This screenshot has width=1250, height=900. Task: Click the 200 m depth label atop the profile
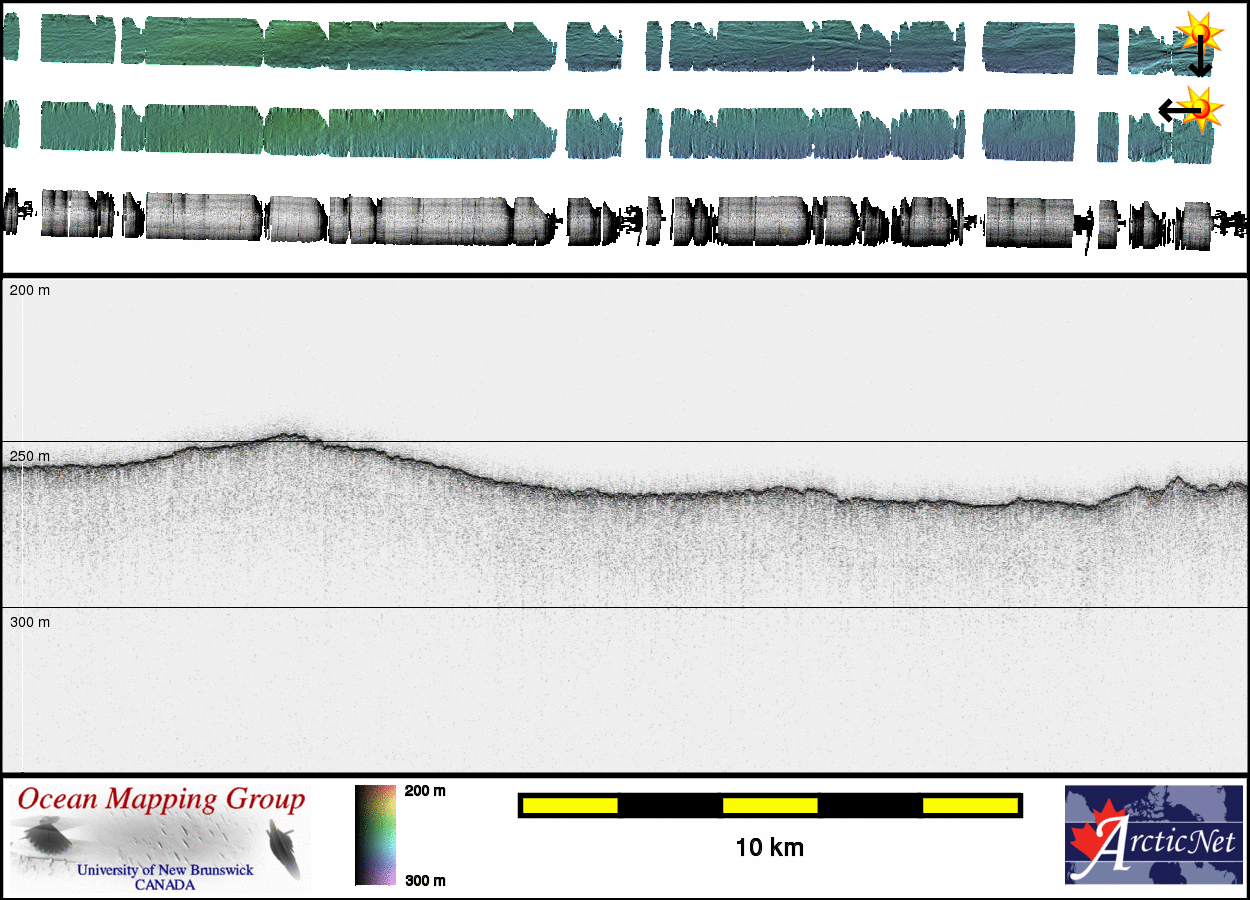(x=30, y=290)
